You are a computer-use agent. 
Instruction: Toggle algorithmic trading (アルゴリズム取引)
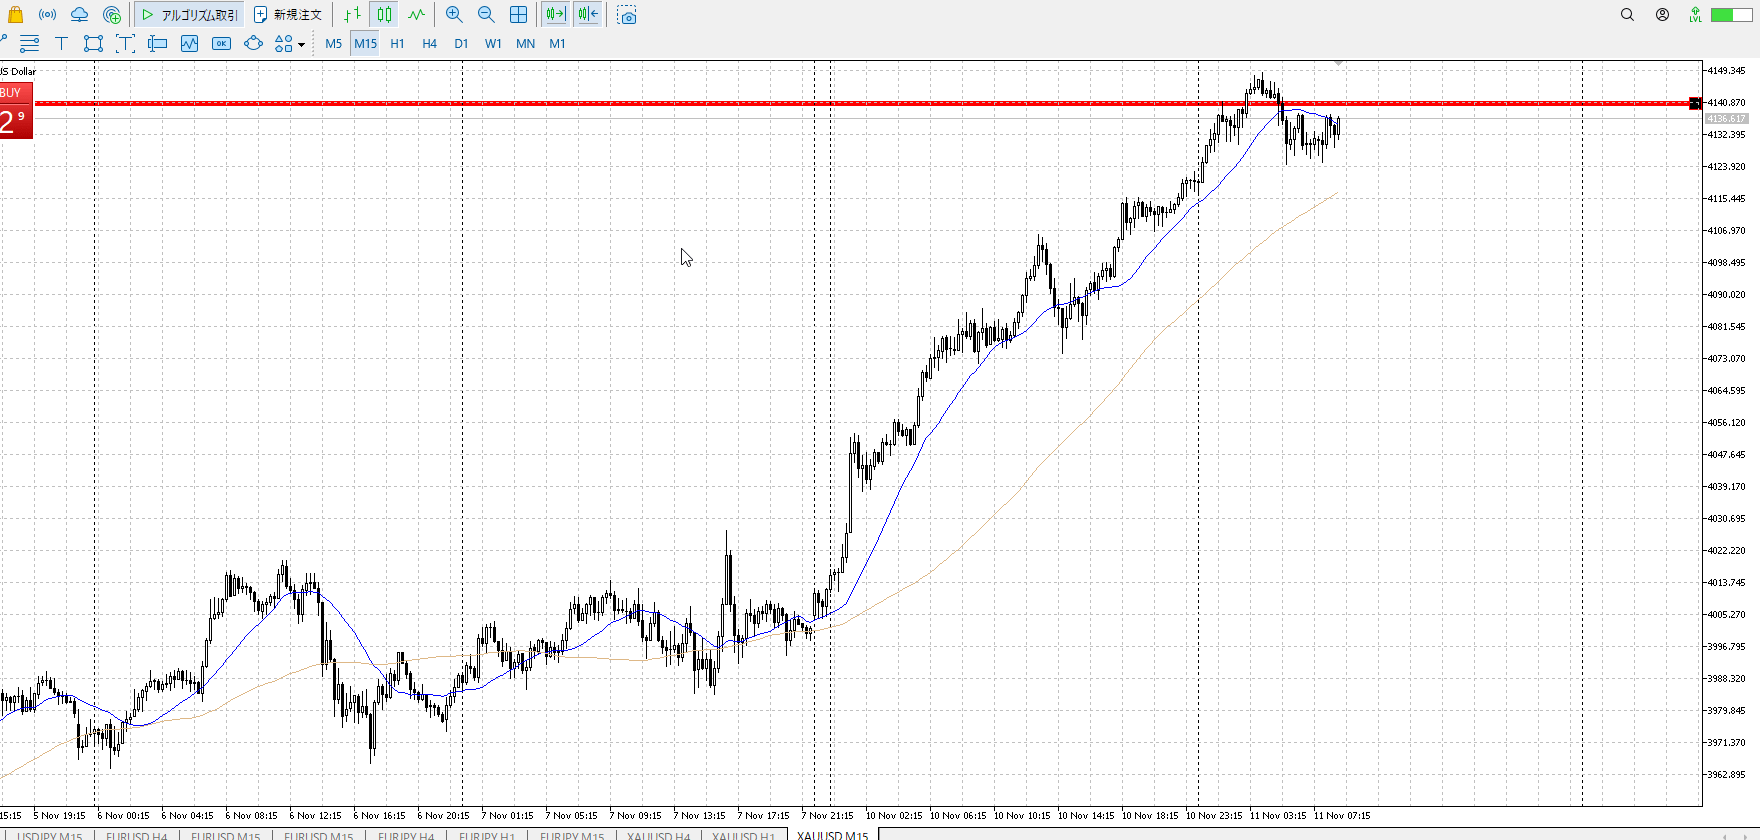190,15
